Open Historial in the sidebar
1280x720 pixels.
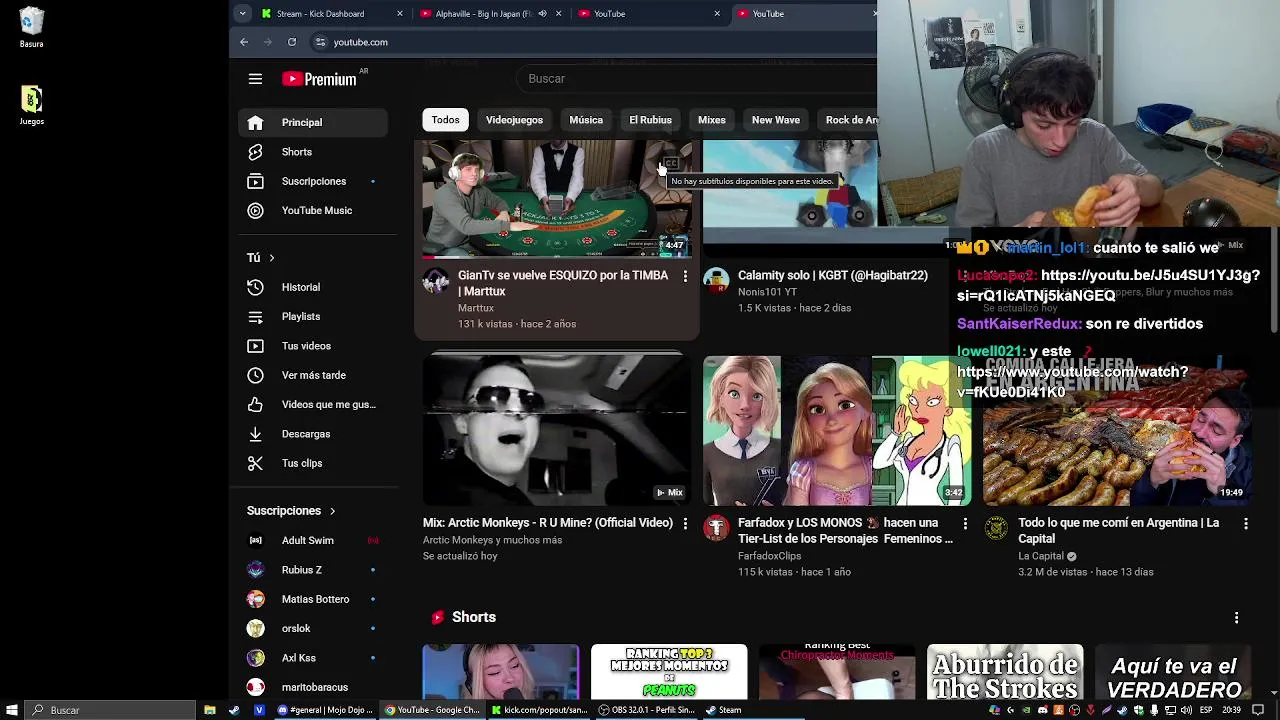coord(313,287)
